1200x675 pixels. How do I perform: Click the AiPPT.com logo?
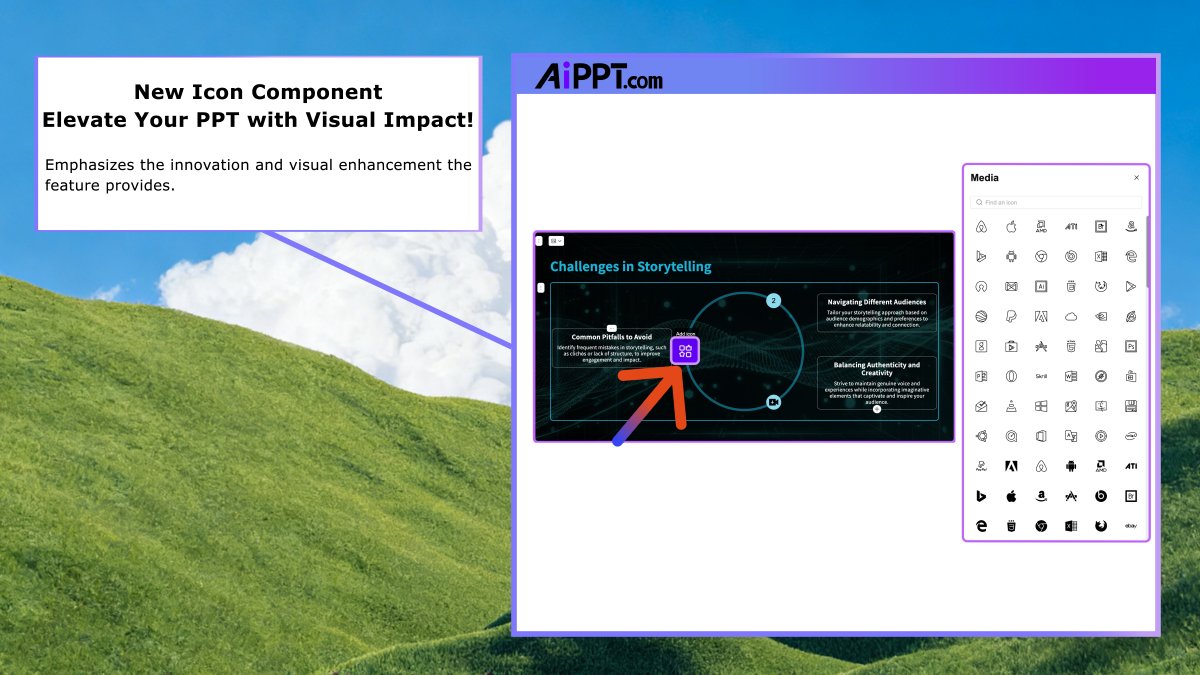tap(598, 77)
